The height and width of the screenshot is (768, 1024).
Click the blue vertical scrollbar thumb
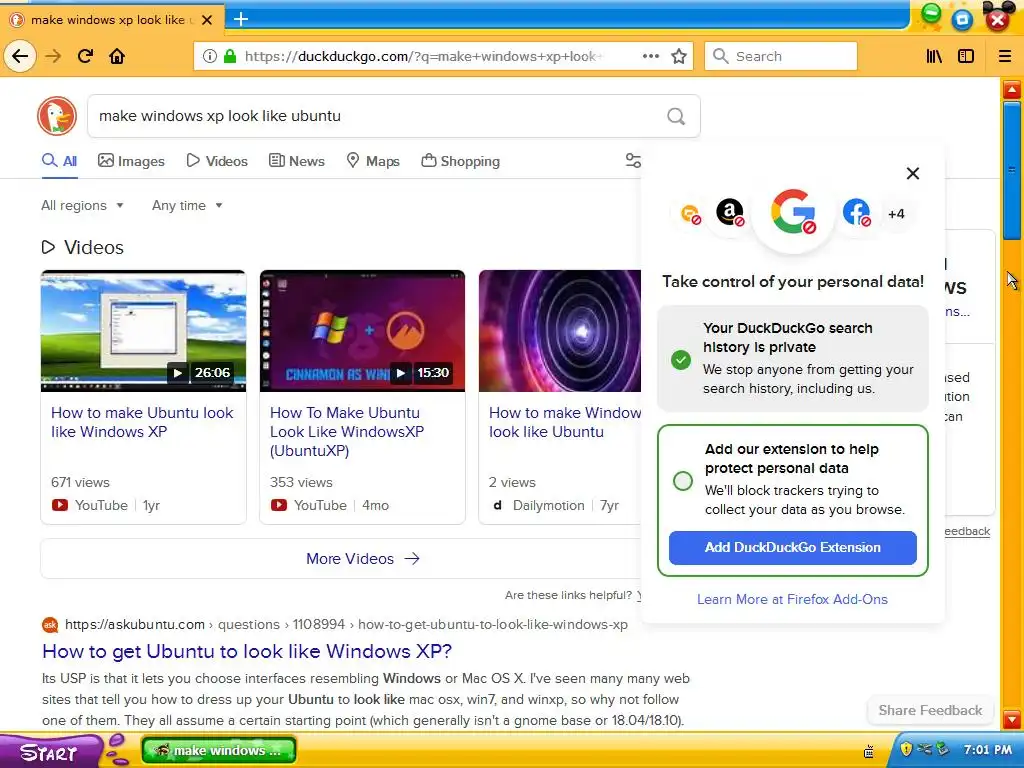click(1012, 171)
